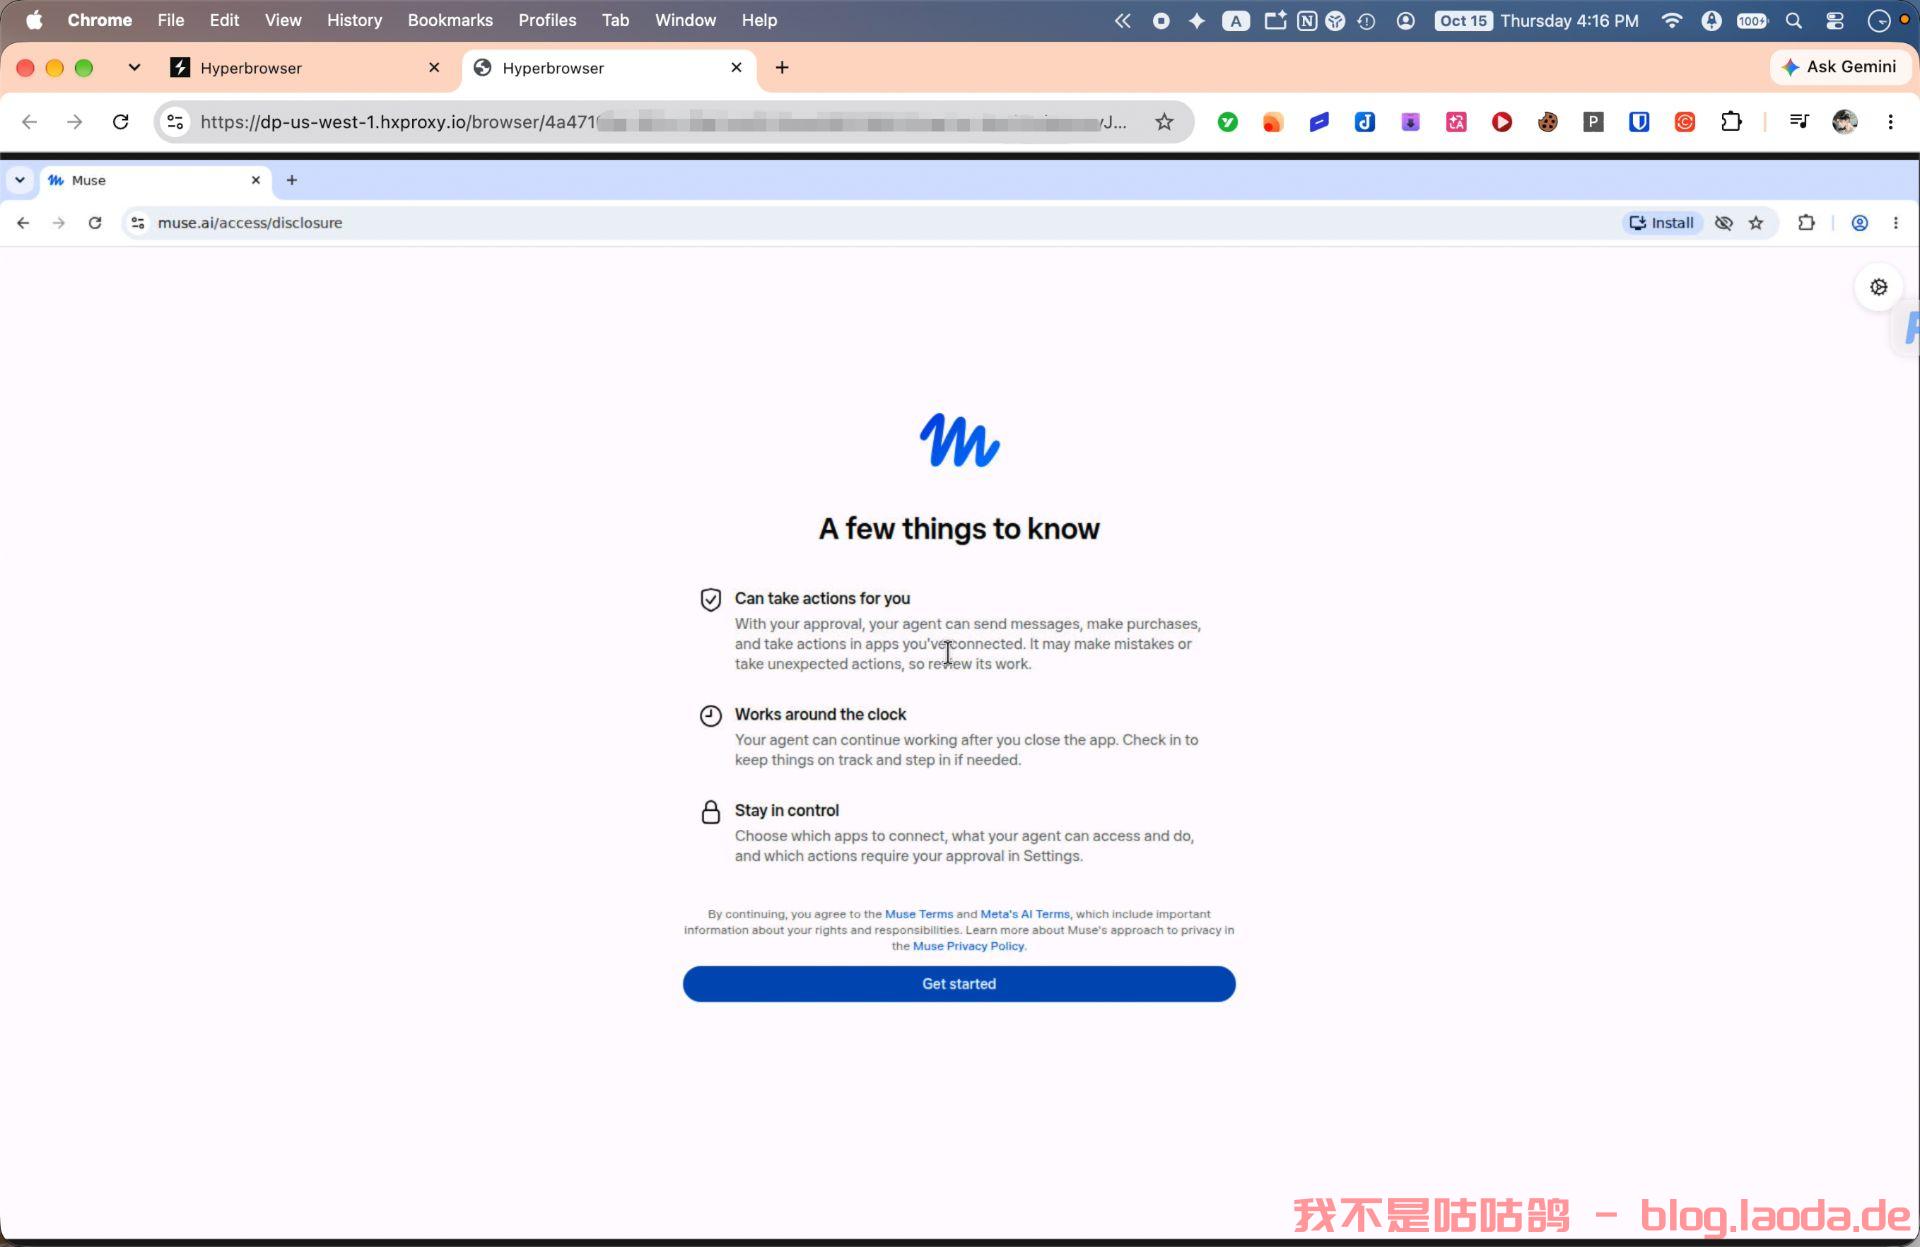Image resolution: width=1920 pixels, height=1247 pixels.
Task: Click the Can take actions for you heading
Action: [x=822, y=598]
